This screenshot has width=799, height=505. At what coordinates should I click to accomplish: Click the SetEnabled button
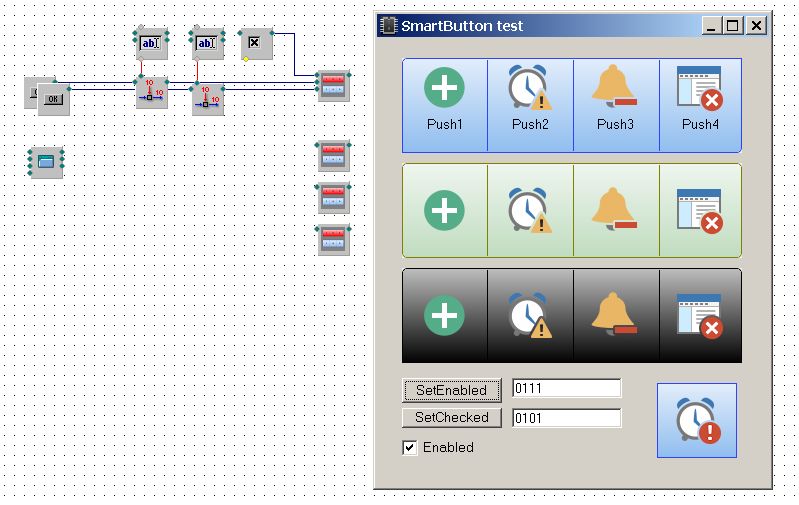(451, 390)
